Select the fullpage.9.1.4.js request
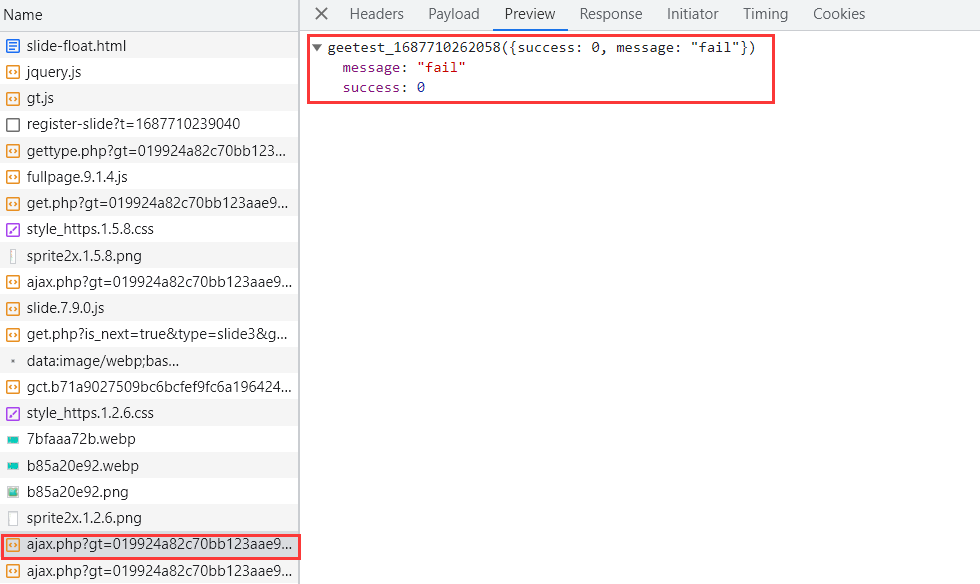This screenshot has height=584, width=980. (x=77, y=177)
